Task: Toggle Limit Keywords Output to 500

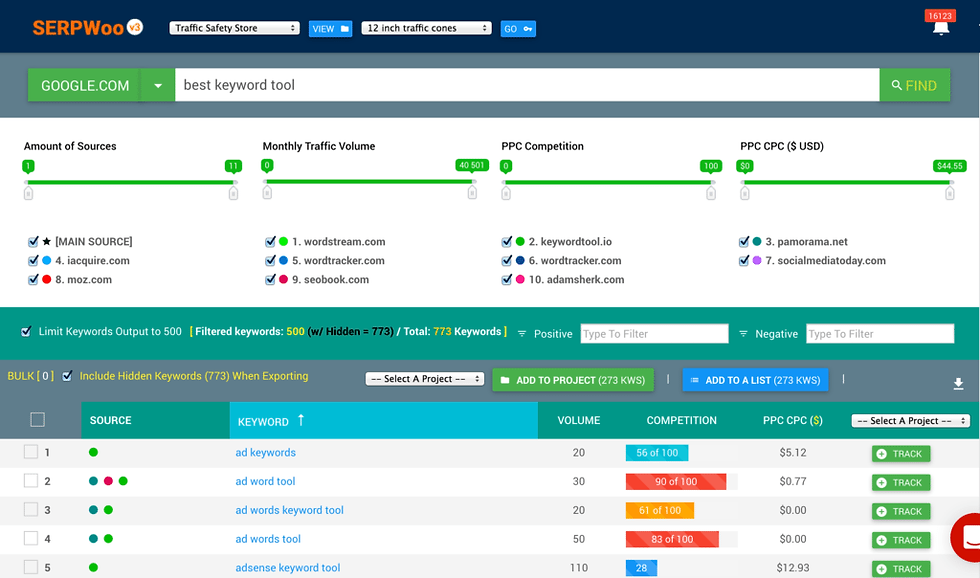Action: 26,331
